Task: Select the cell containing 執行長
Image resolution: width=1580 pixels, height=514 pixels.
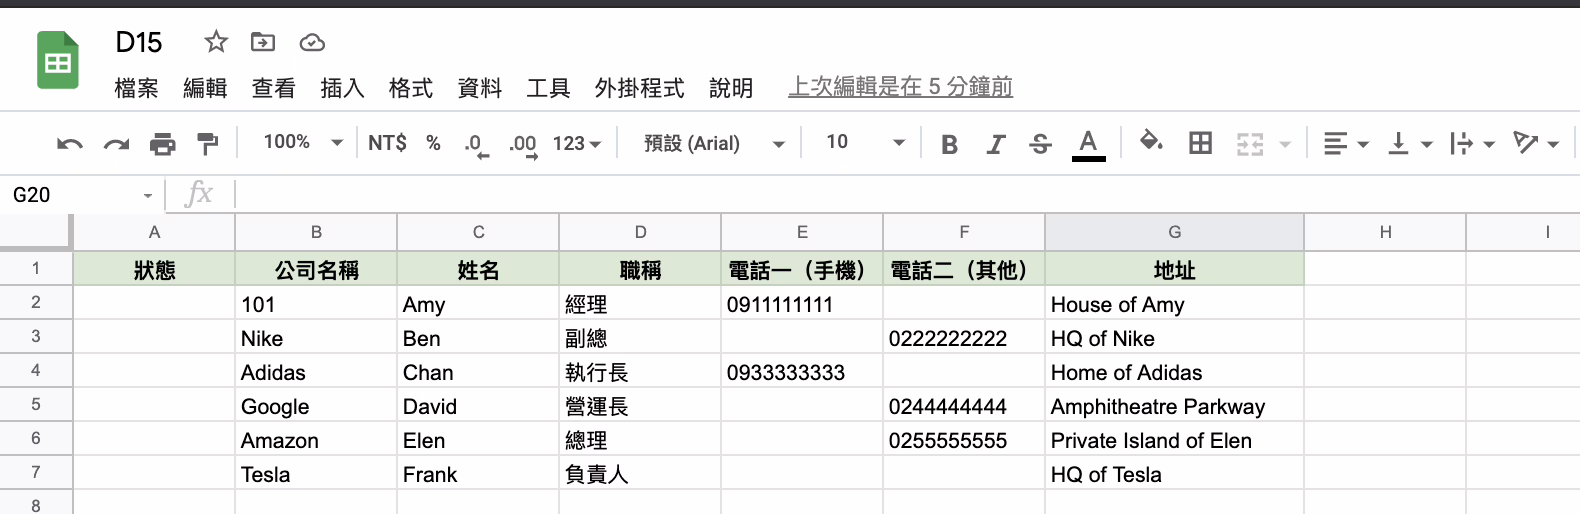Action: coord(640,372)
